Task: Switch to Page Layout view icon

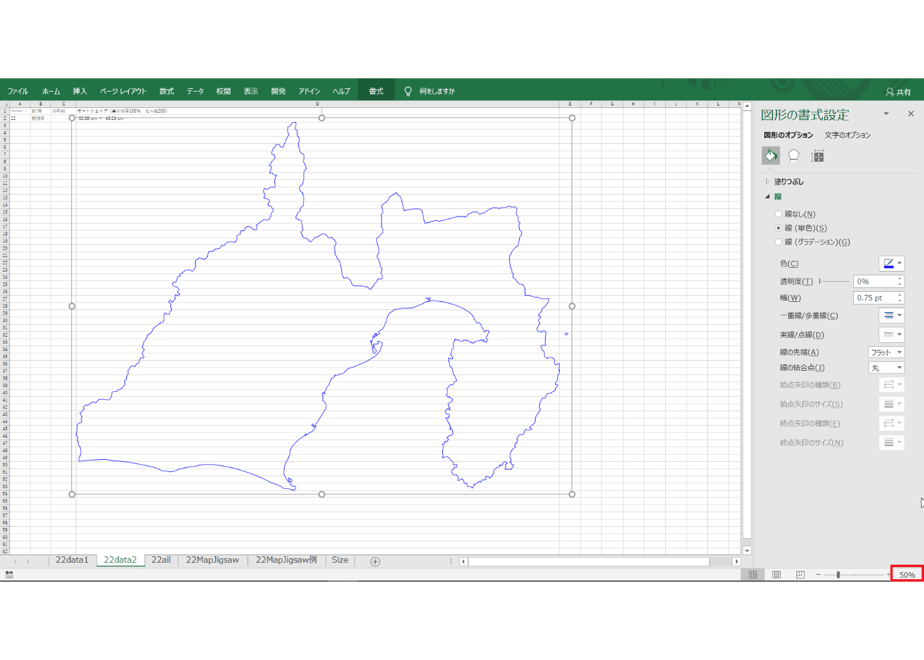Action: 776,575
